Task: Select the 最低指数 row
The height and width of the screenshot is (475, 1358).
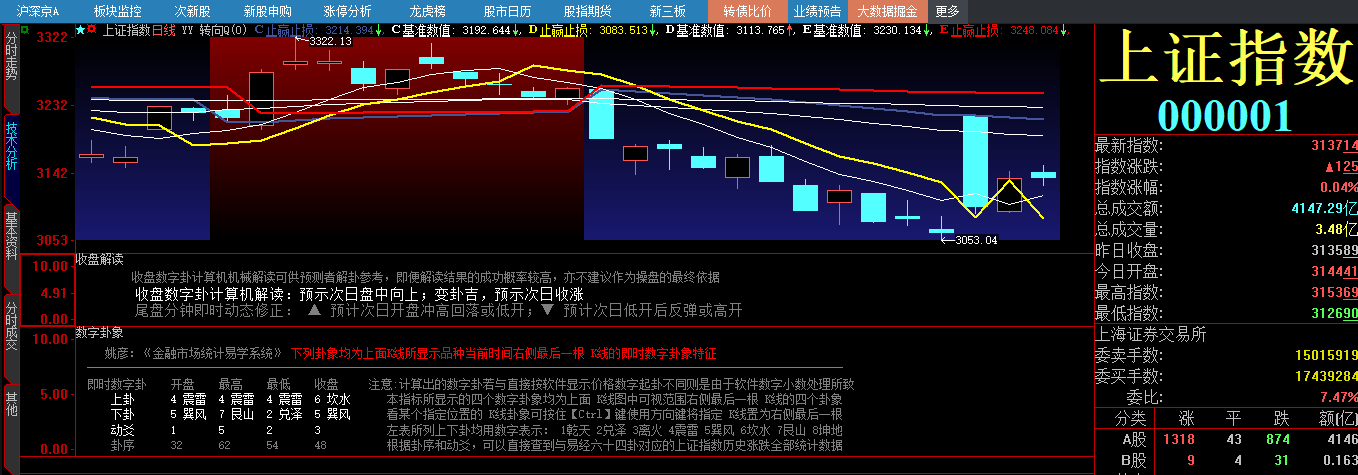Action: 1227,313
